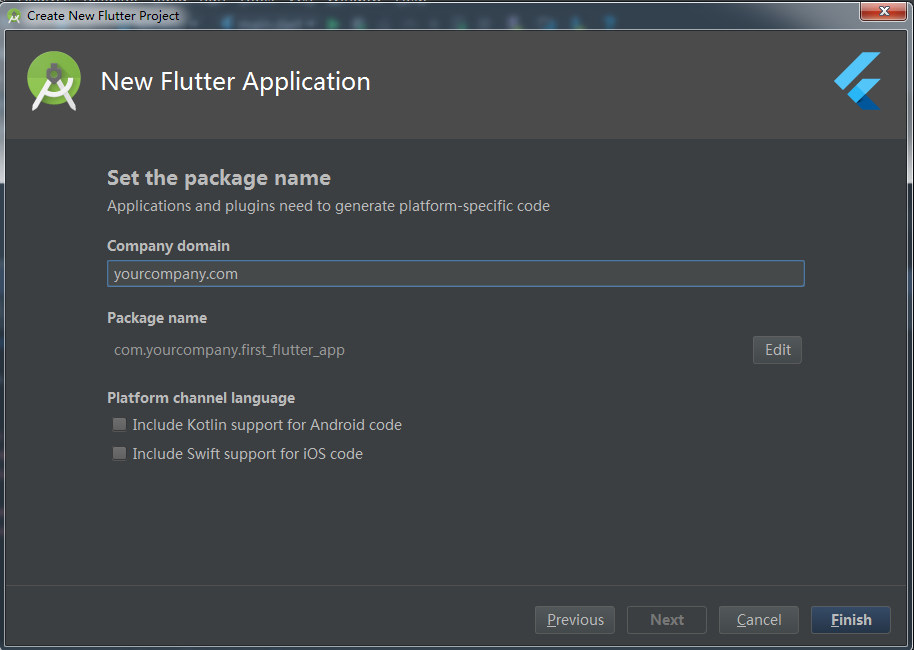Enable Include Kotlin support for Android code
914x650 pixels.
tap(119, 424)
